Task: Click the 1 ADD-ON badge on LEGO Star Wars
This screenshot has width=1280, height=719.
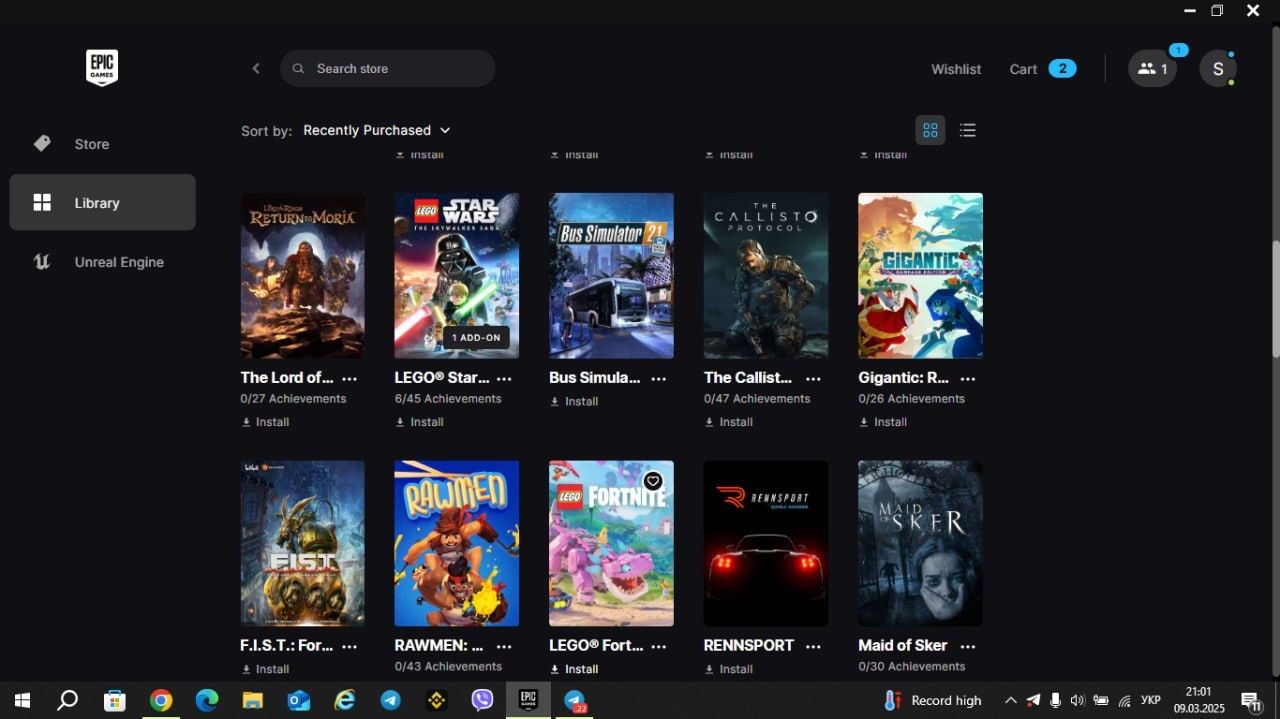Action: (476, 338)
